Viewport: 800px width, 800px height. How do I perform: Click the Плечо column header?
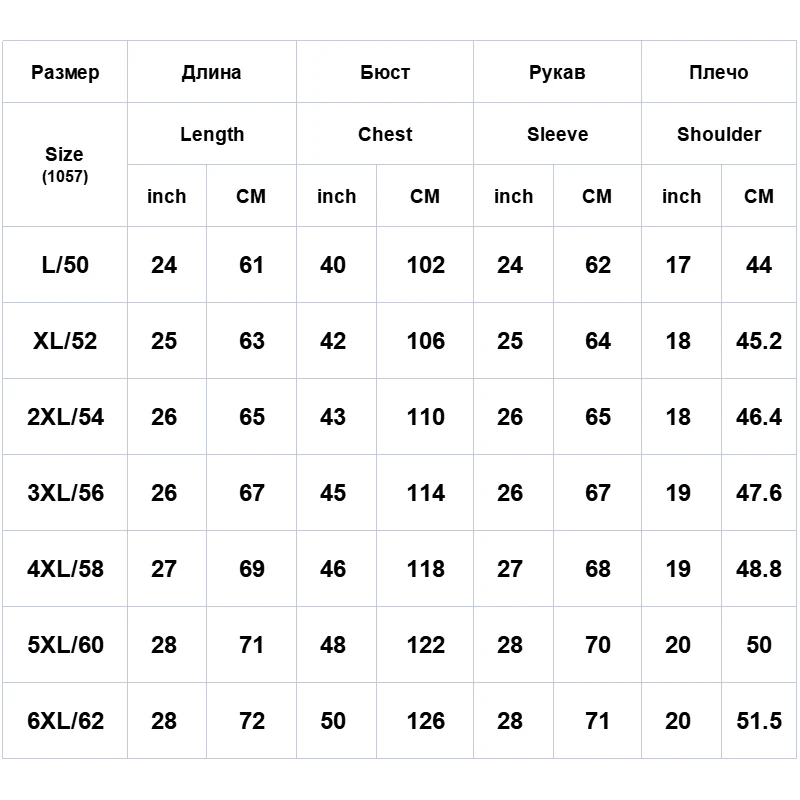(718, 72)
